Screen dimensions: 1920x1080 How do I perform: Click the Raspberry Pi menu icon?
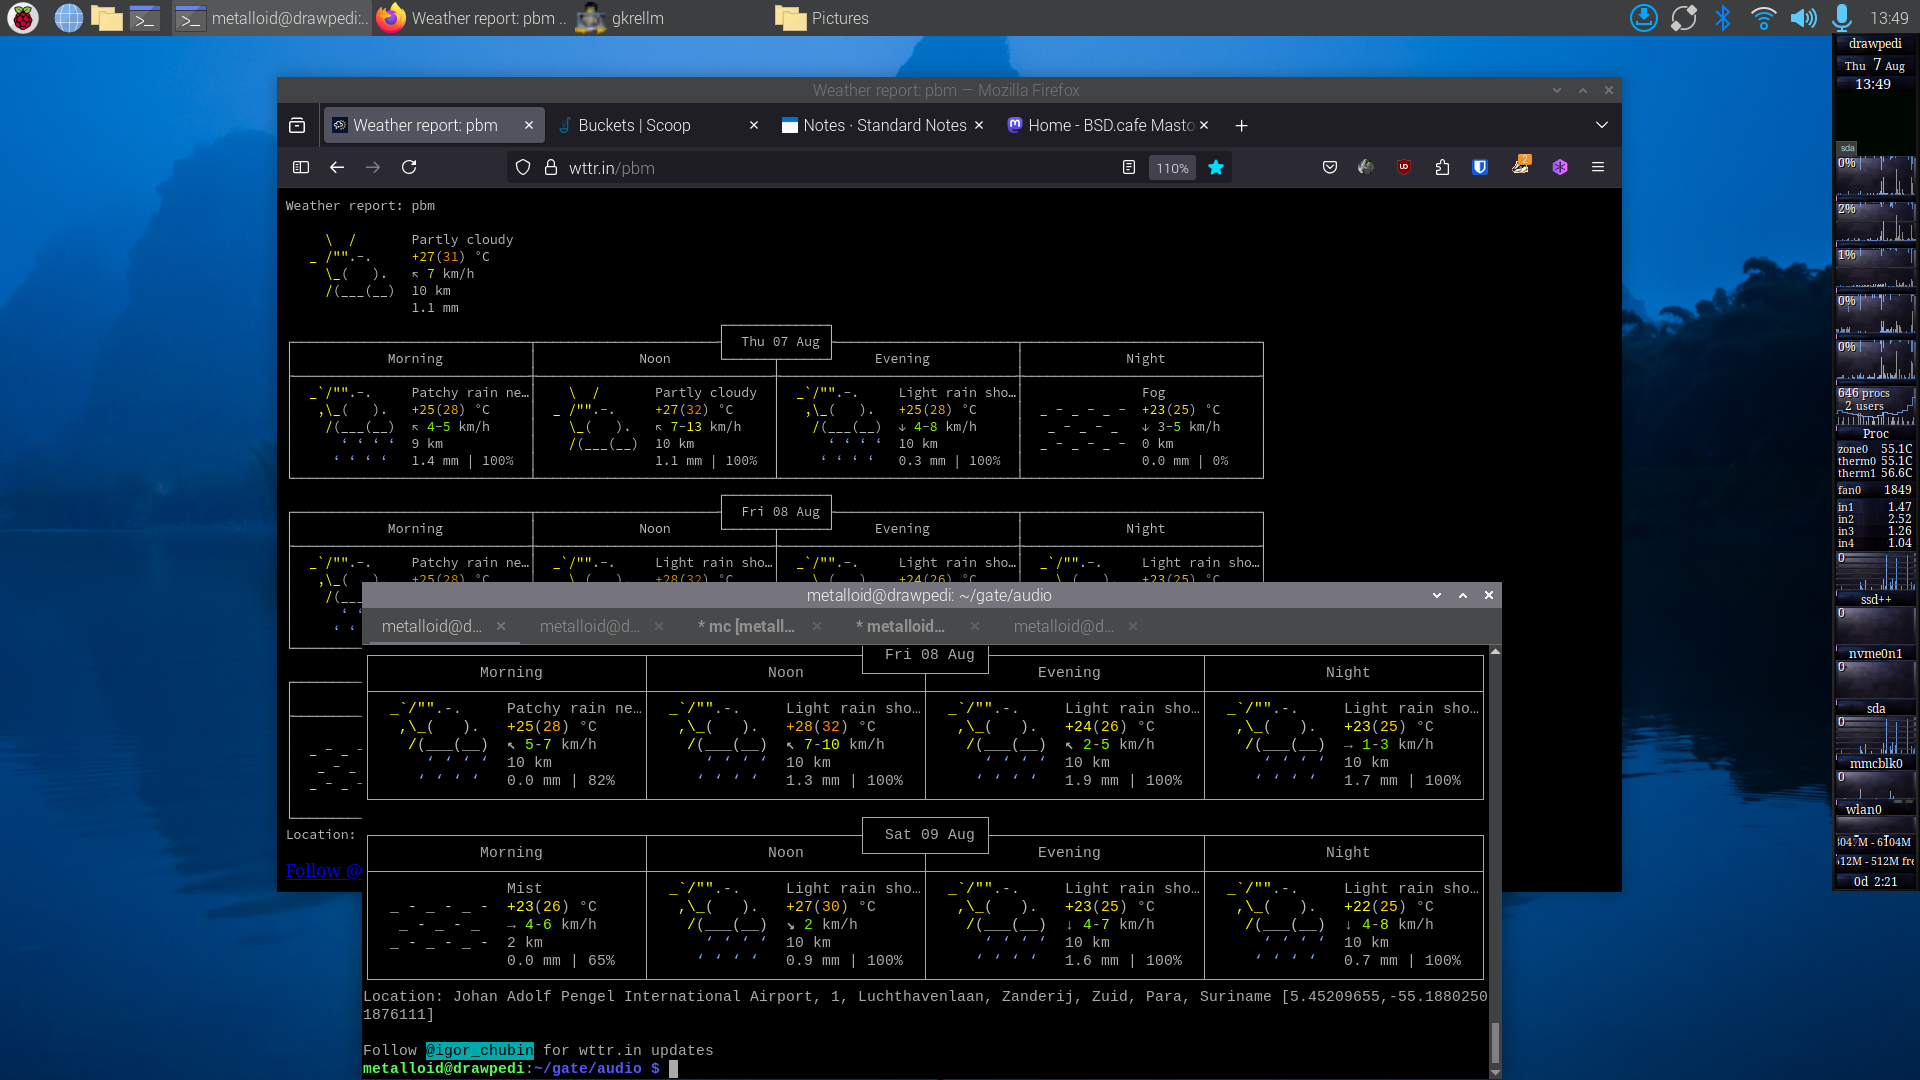coord(22,18)
